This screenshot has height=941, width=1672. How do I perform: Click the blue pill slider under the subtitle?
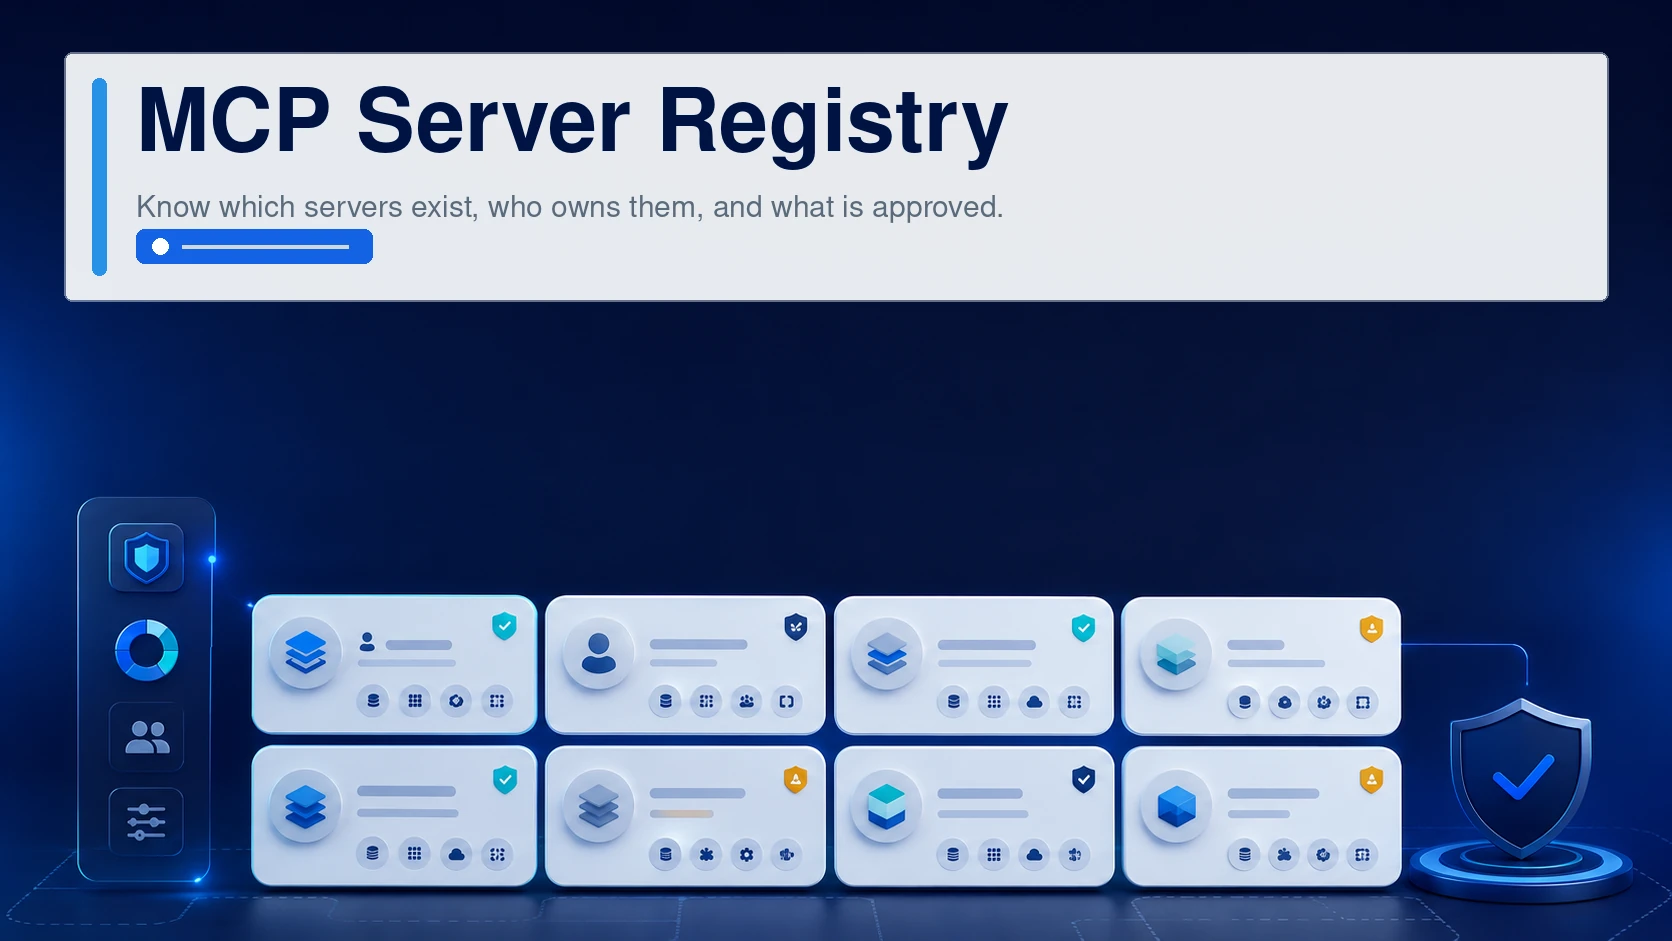click(x=254, y=246)
